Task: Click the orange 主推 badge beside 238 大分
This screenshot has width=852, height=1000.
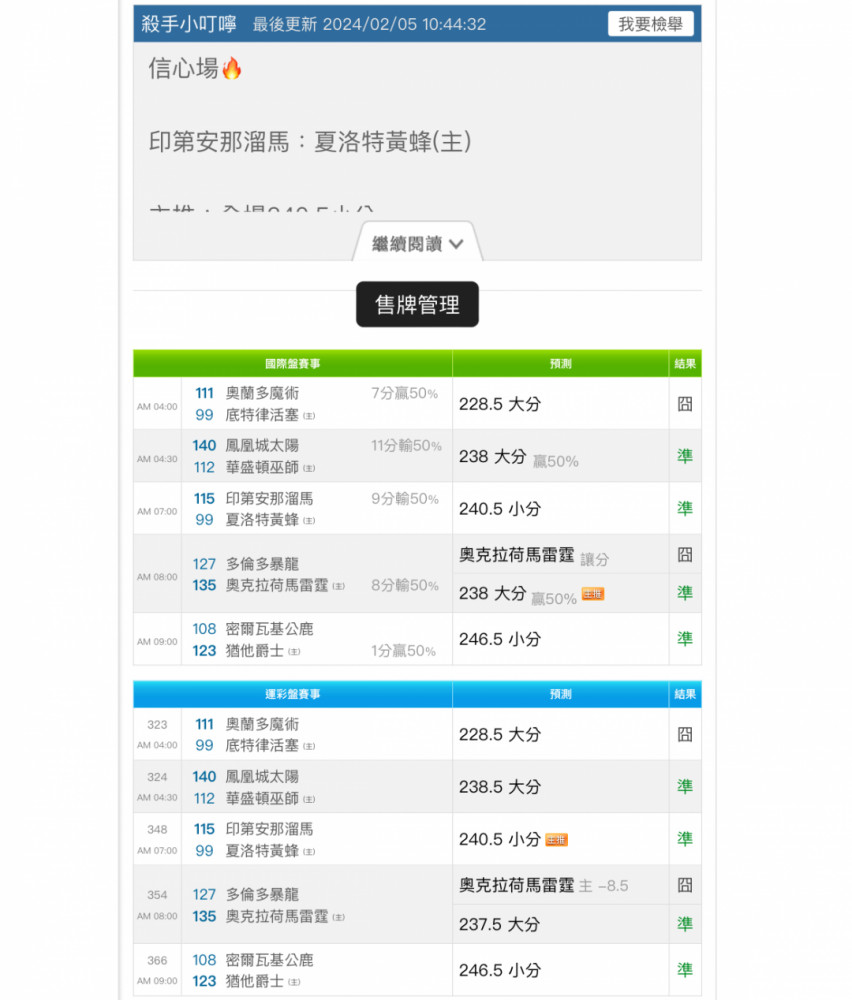Action: point(592,594)
